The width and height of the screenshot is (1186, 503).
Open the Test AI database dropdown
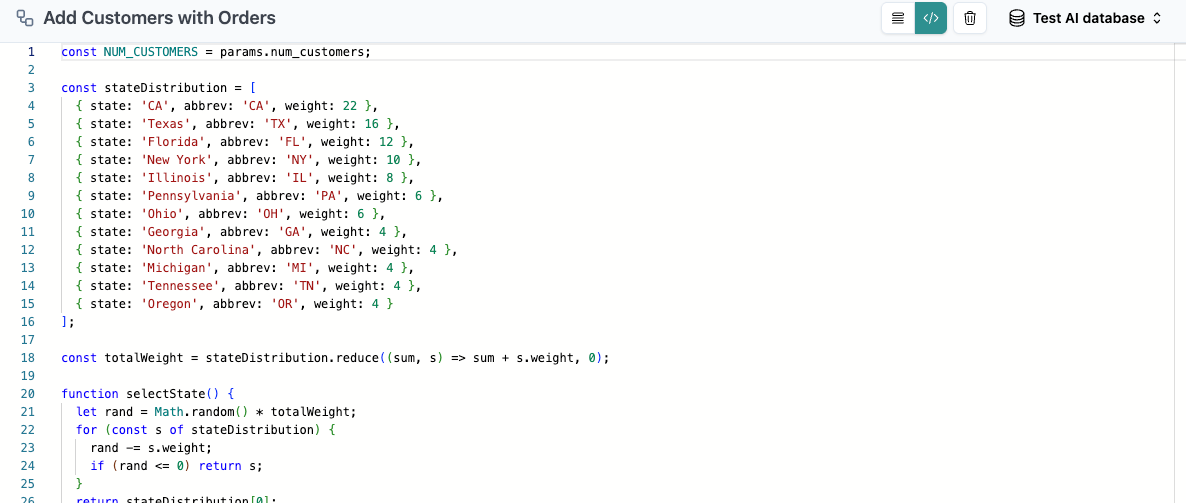point(1088,18)
